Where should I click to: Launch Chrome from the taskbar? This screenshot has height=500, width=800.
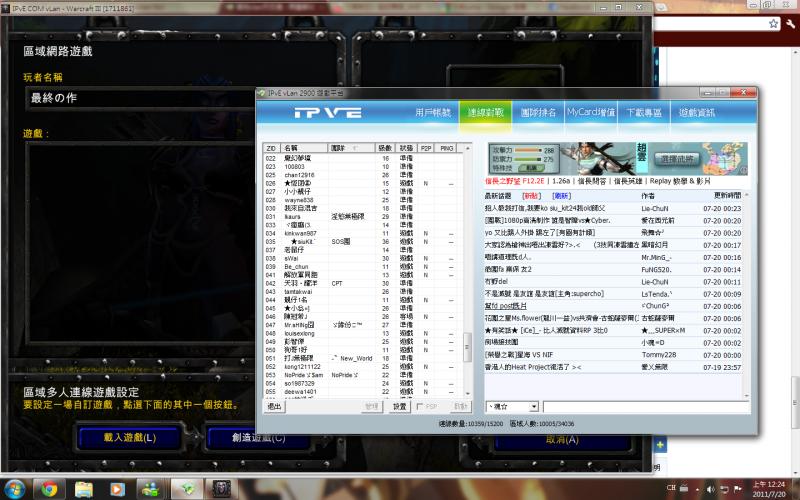point(49,489)
